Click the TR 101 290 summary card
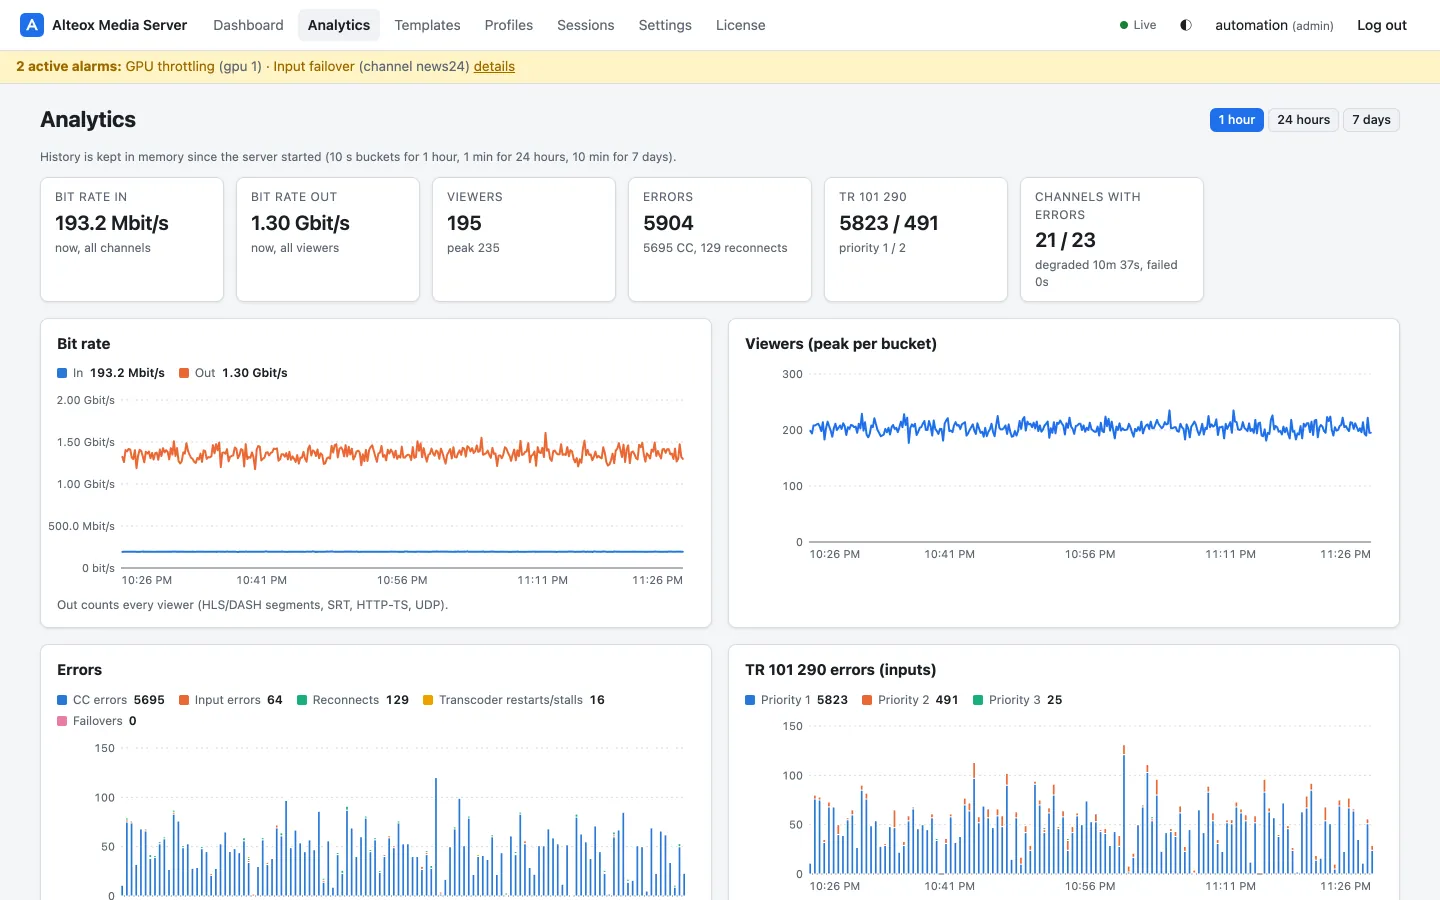 916,239
